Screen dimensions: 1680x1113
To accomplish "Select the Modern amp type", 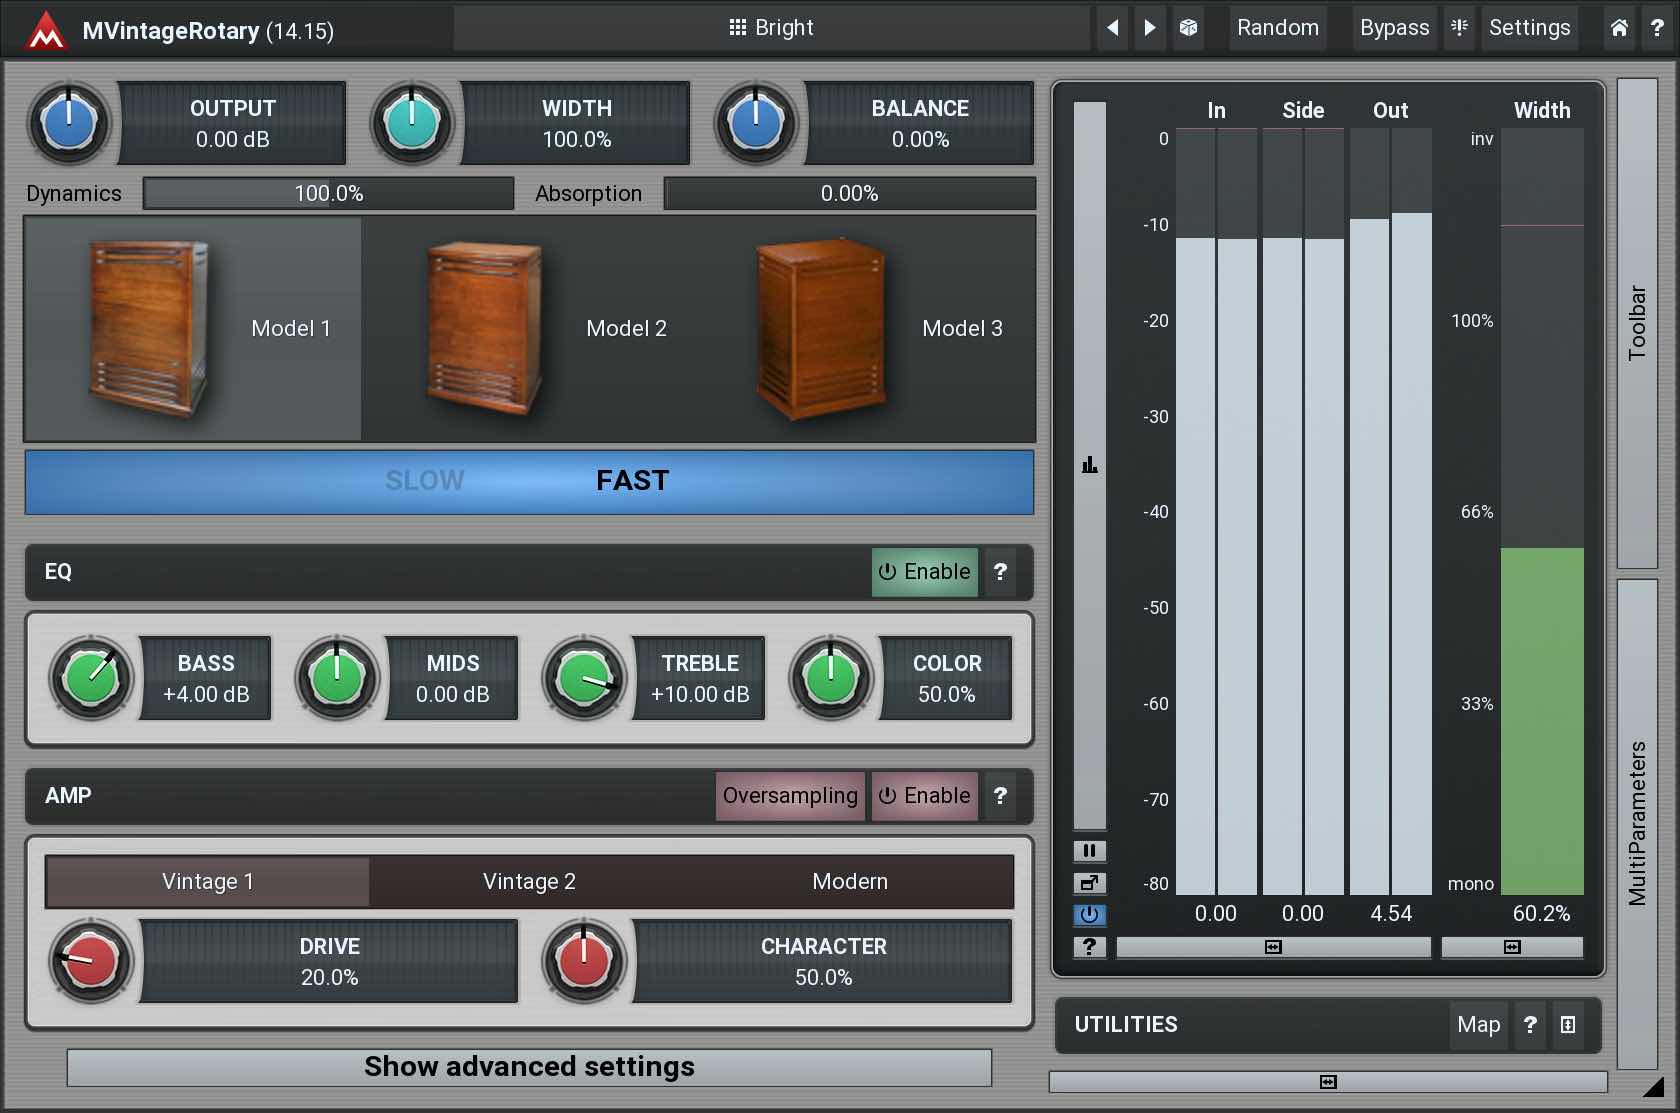I will coord(850,882).
